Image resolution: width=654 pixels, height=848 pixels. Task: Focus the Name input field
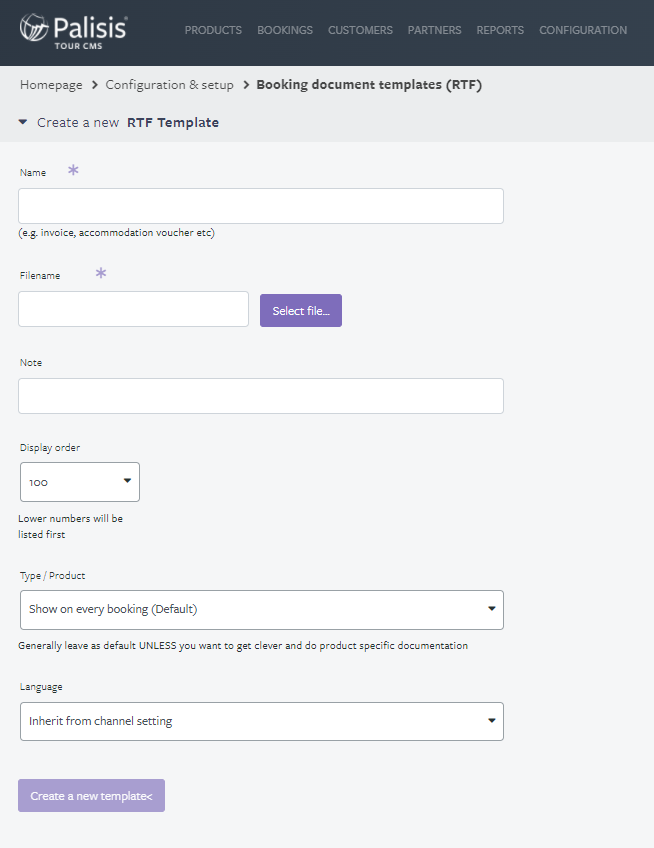click(x=261, y=206)
